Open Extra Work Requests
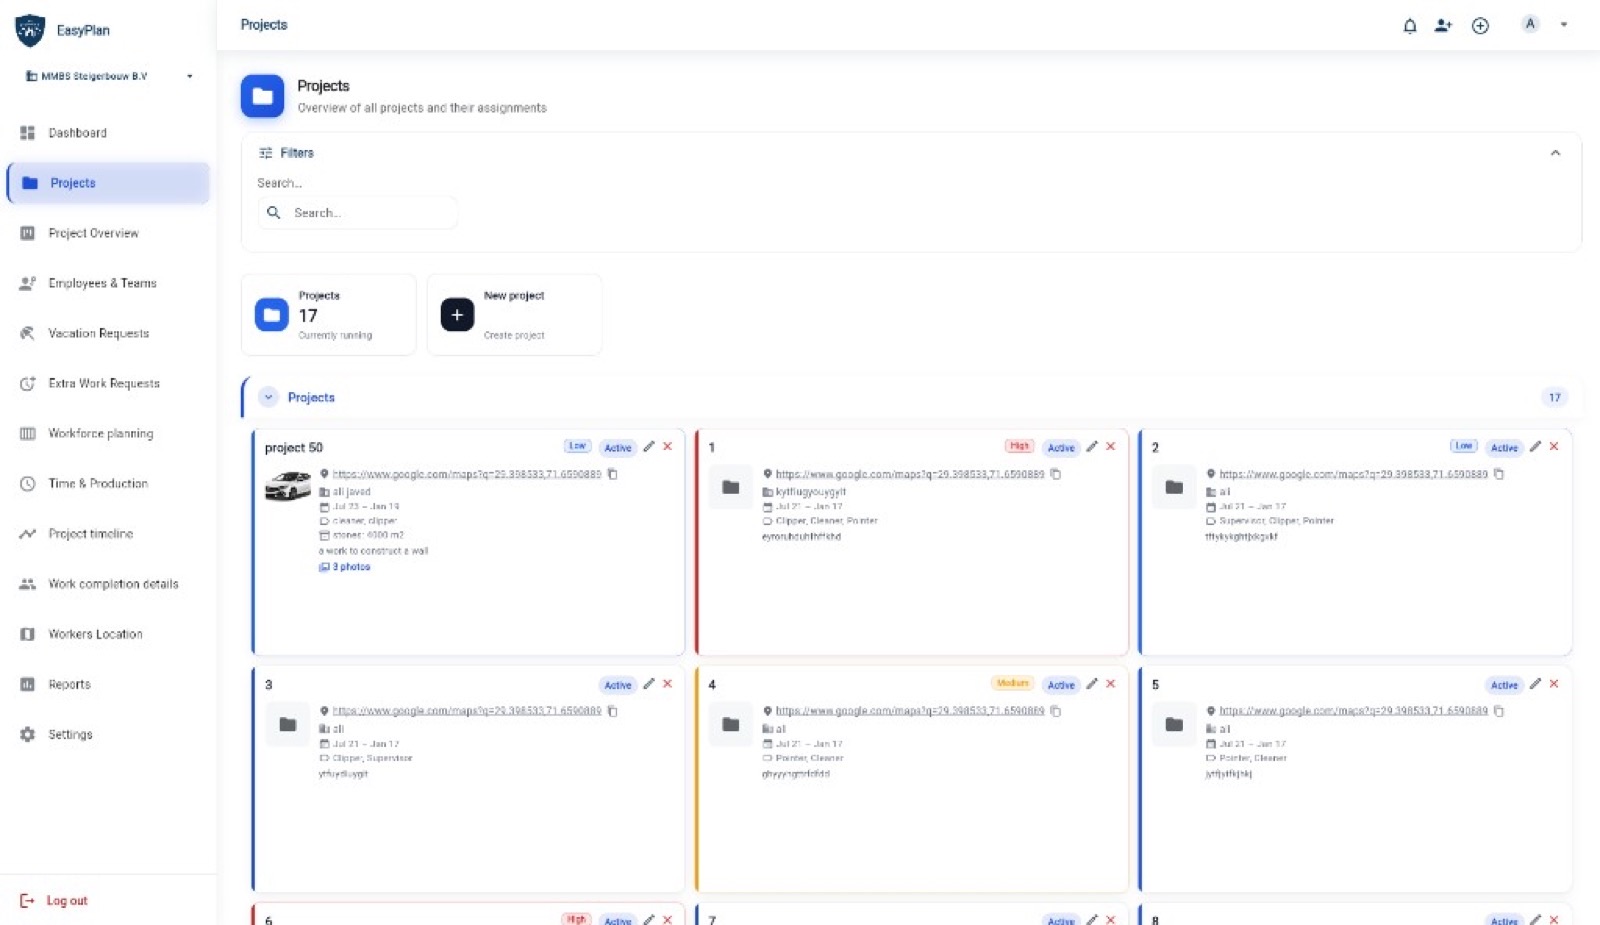 pyautogui.click(x=108, y=383)
